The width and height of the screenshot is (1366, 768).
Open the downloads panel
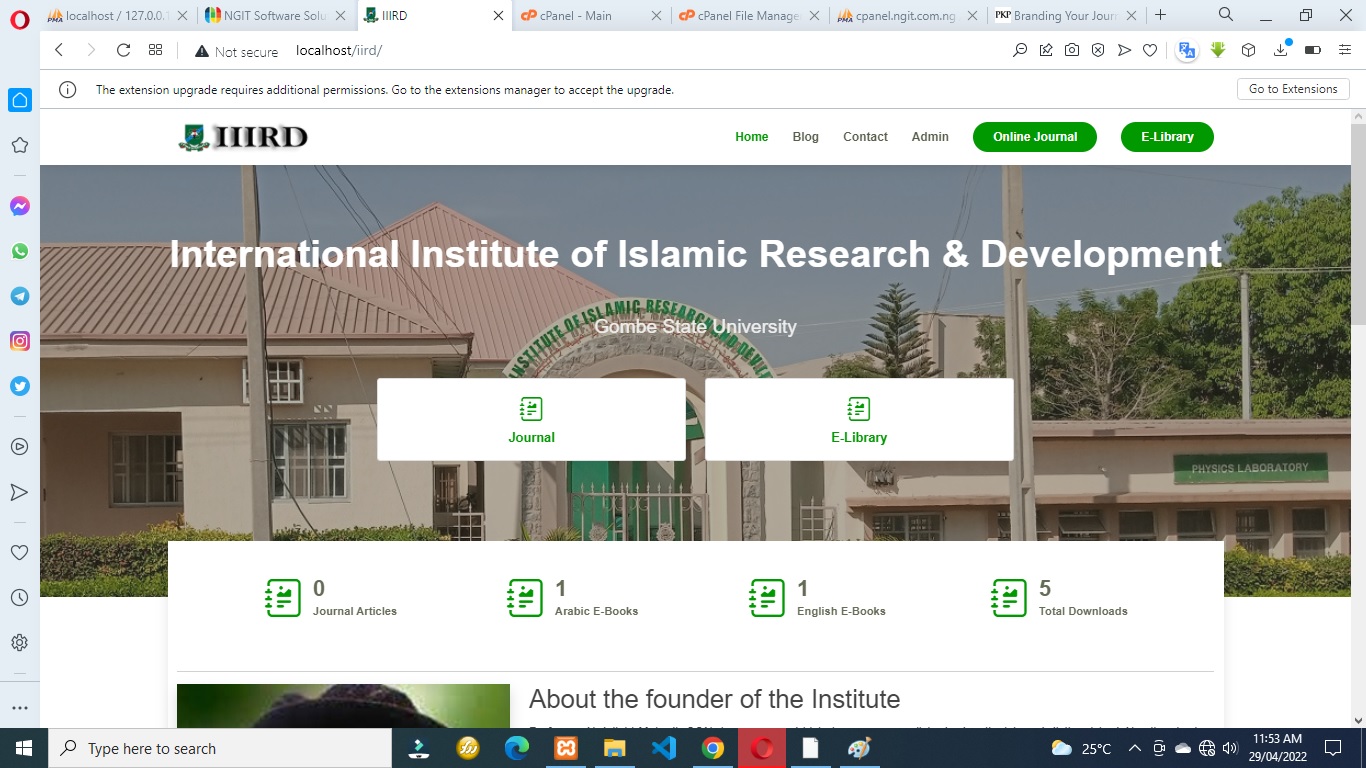tap(1281, 50)
